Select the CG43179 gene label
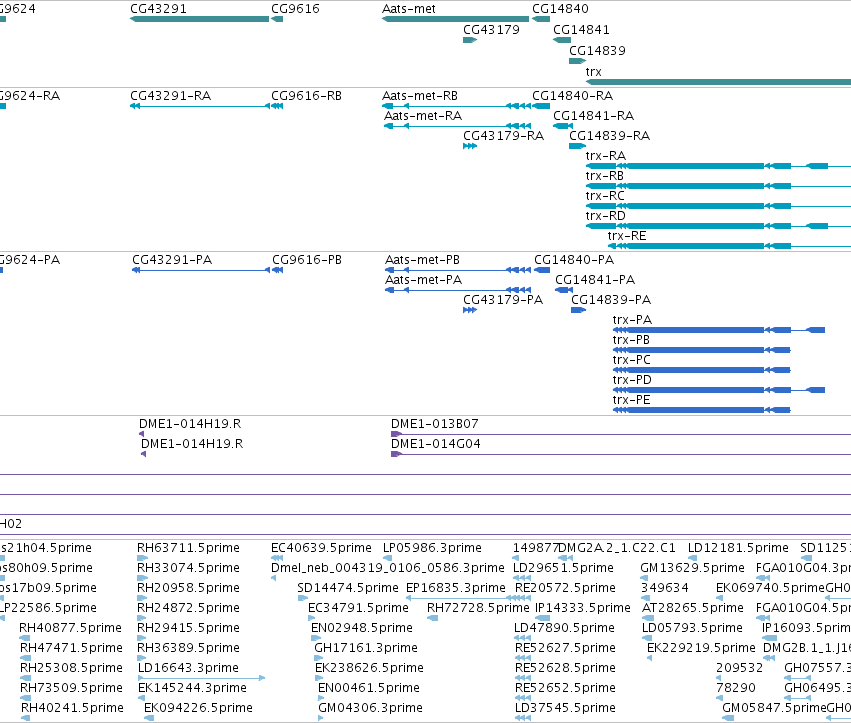Screen dimensions: 851x723 [491, 29]
